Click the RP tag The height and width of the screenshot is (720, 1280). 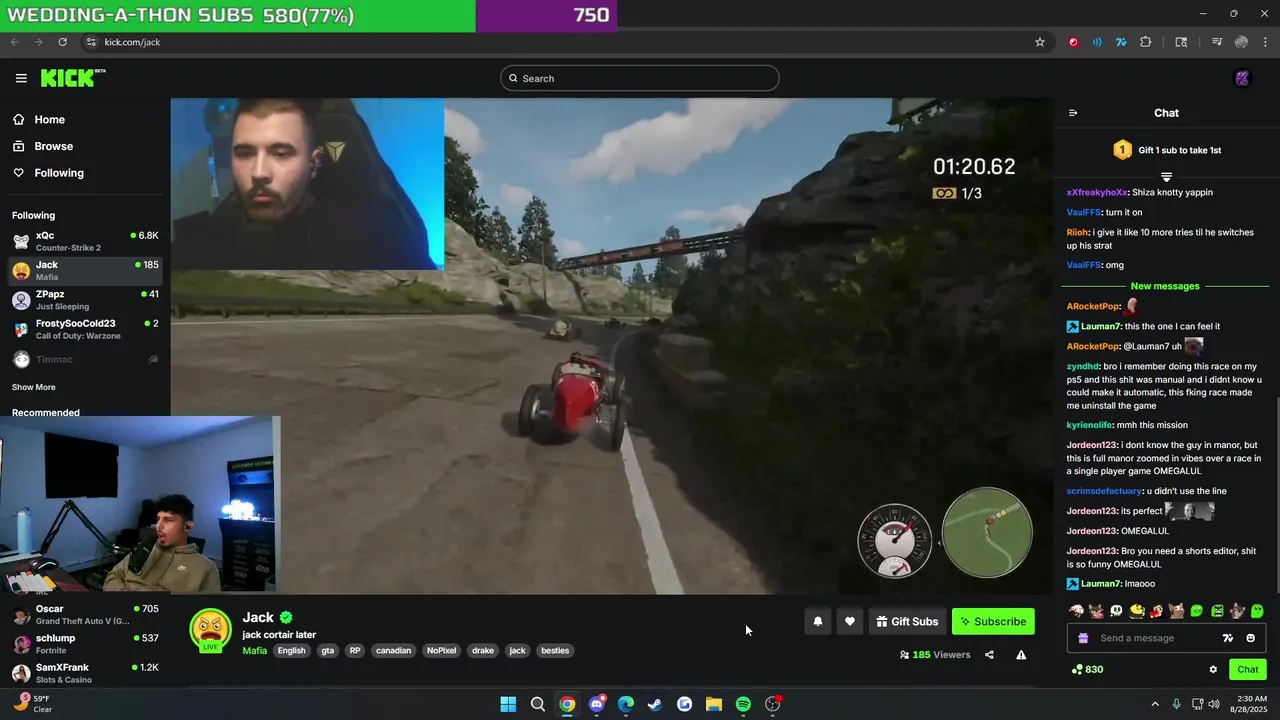click(355, 651)
